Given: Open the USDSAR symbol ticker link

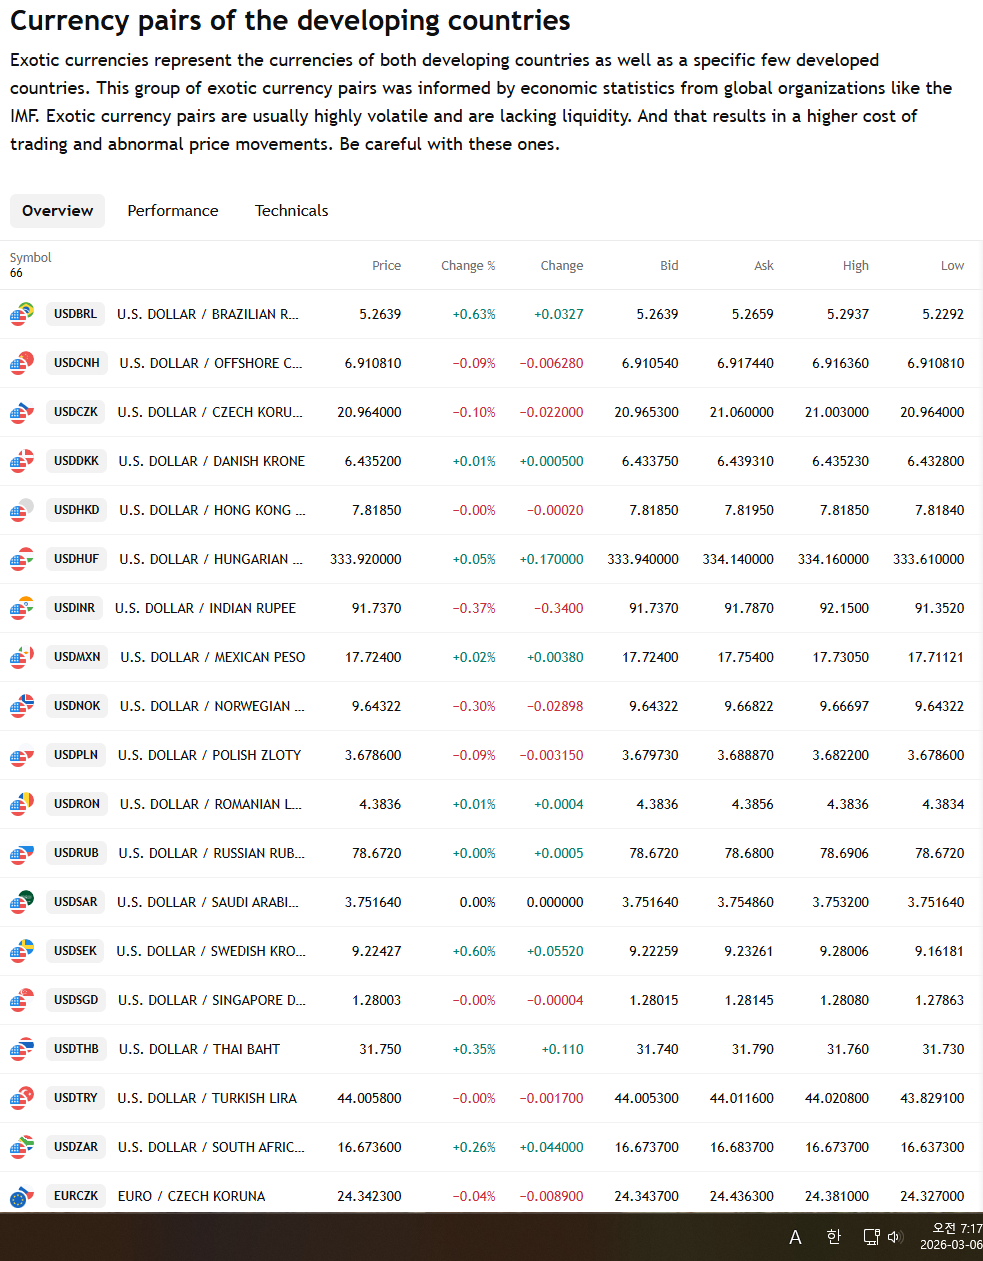Looking at the screenshot, I should coord(76,902).
